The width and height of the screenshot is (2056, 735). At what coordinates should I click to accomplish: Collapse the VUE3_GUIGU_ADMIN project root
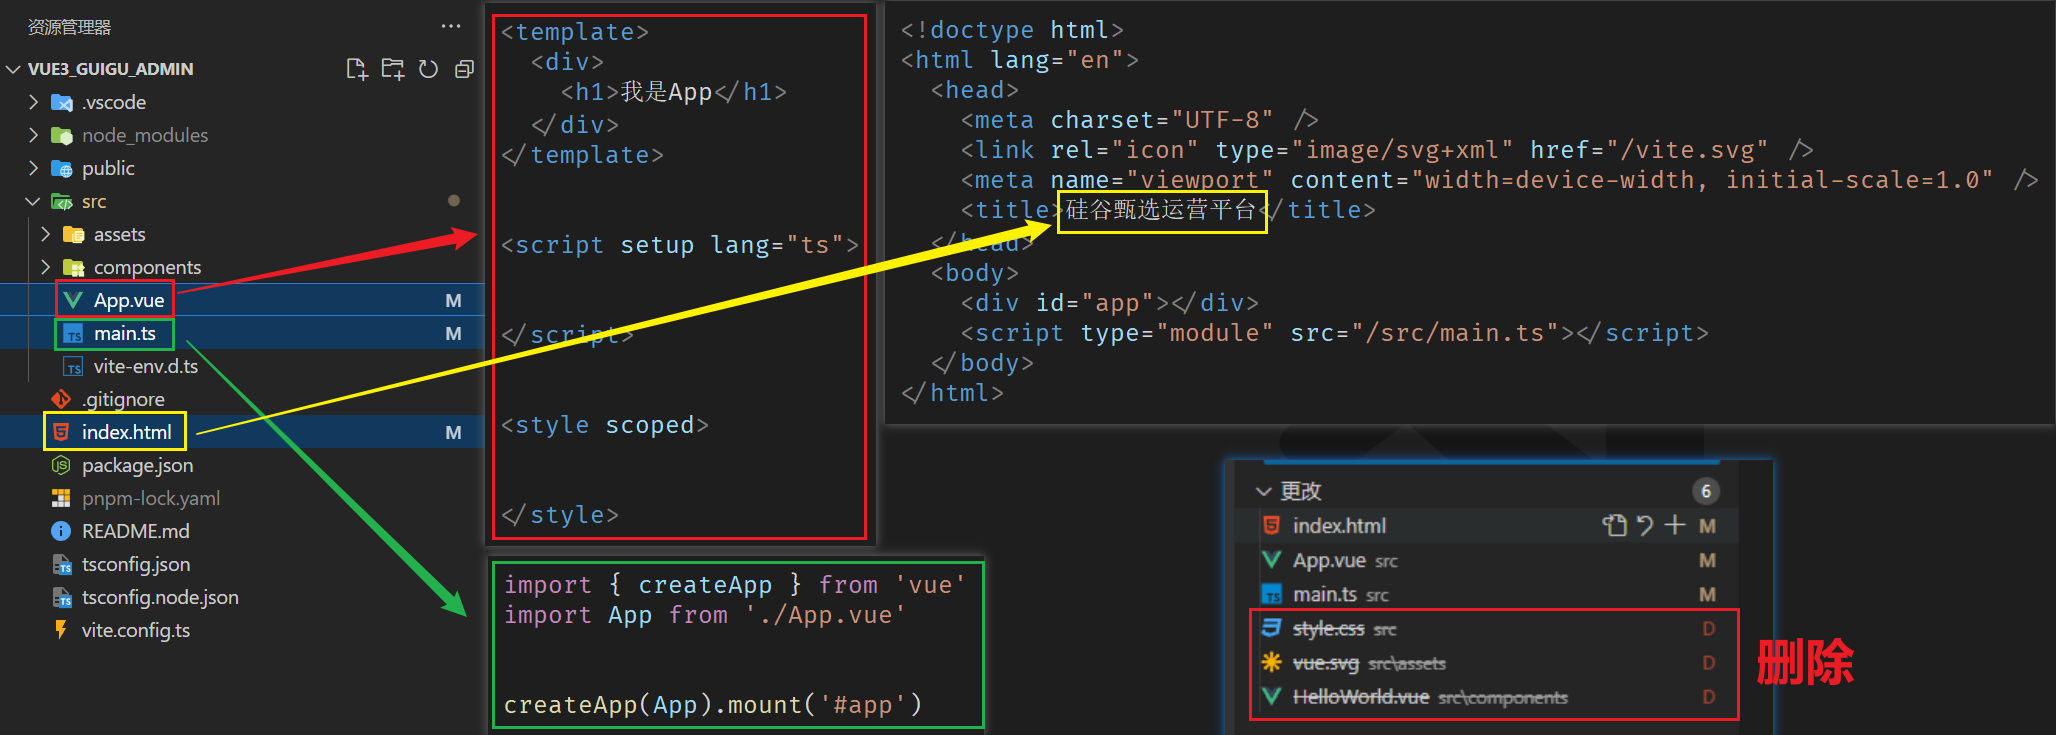click(13, 69)
